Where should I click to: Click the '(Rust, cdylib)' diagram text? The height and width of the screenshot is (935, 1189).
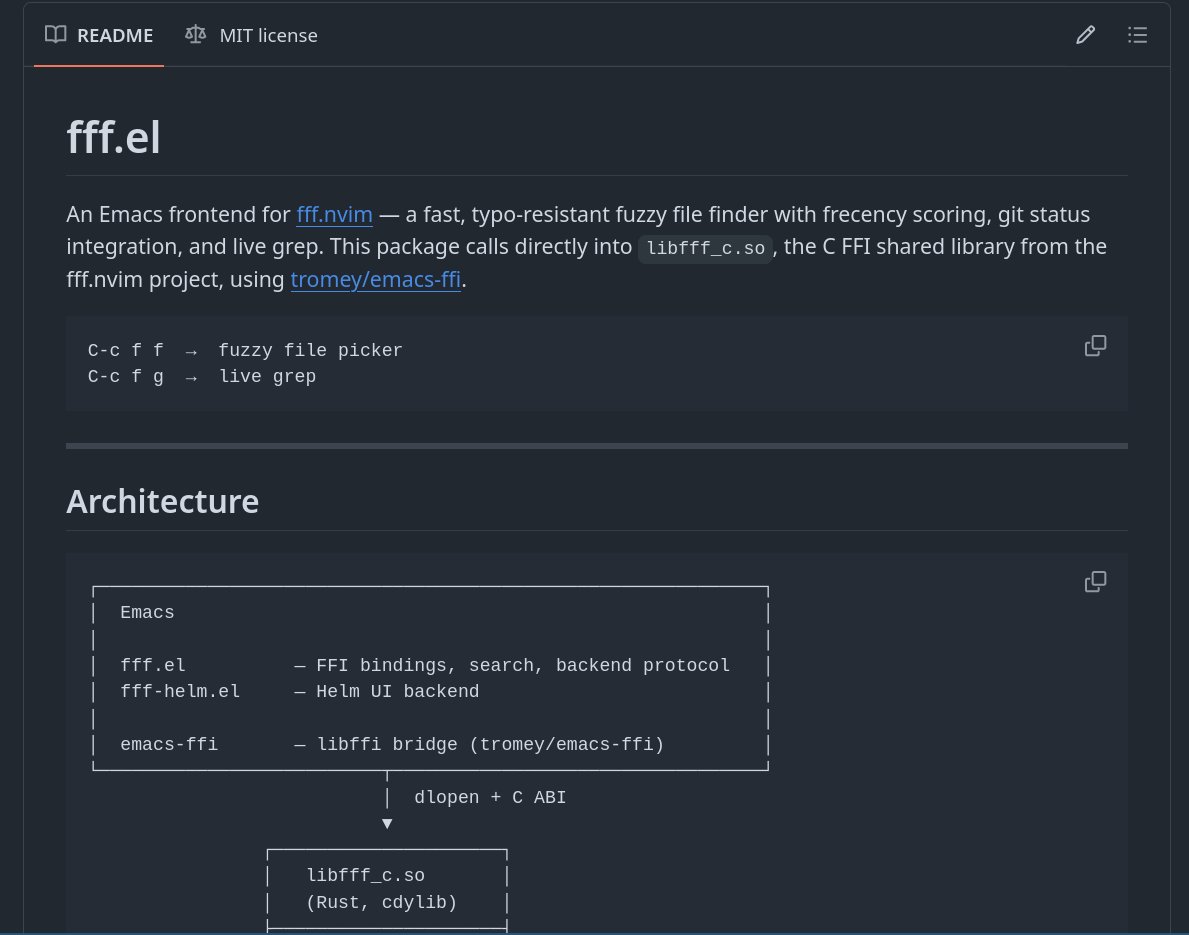[x=381, y=902]
